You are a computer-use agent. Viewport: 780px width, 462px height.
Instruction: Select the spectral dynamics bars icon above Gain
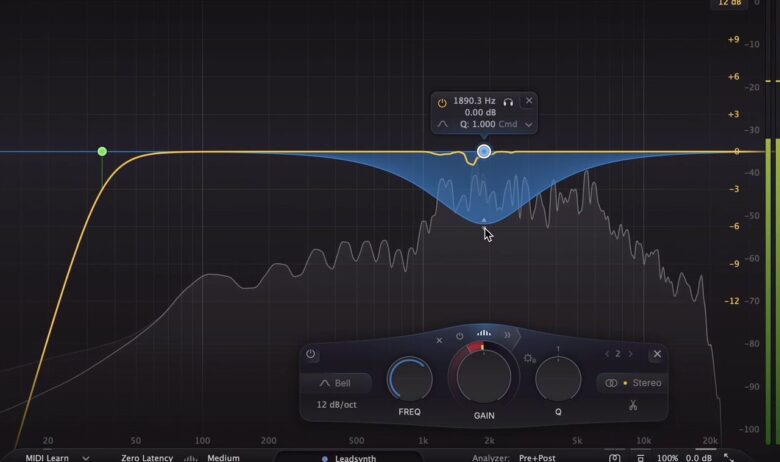[484, 334]
